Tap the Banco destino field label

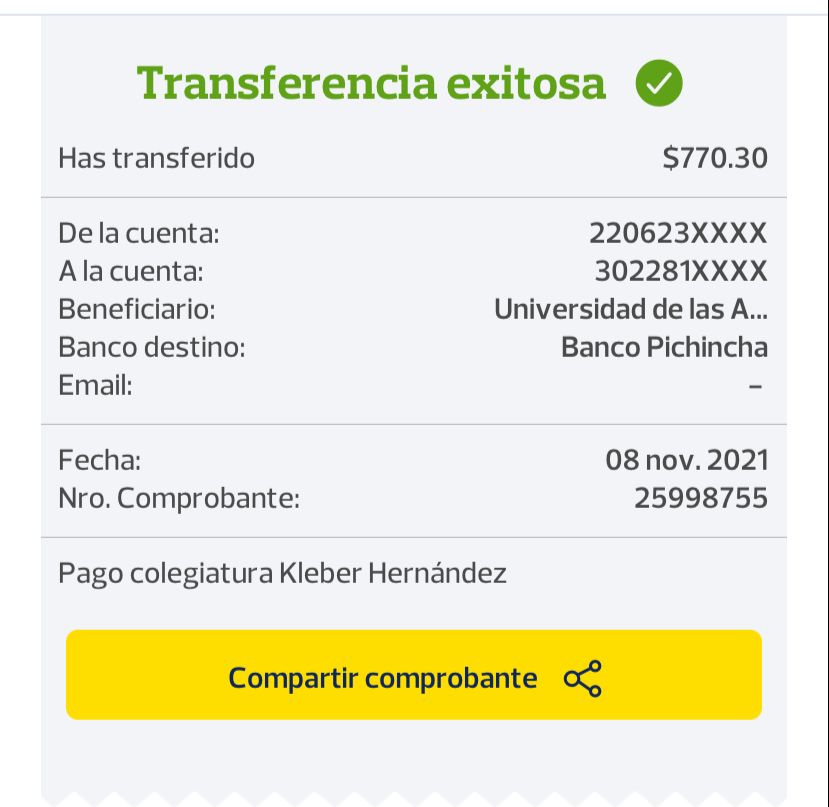click(152, 347)
